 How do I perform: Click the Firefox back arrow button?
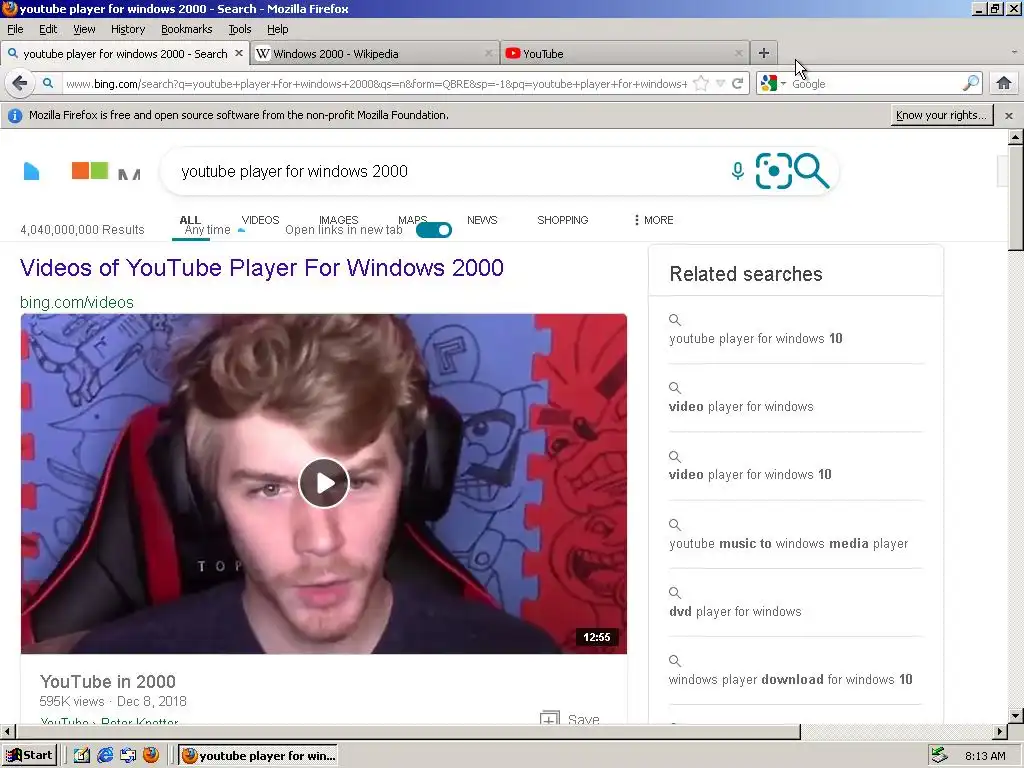(20, 84)
